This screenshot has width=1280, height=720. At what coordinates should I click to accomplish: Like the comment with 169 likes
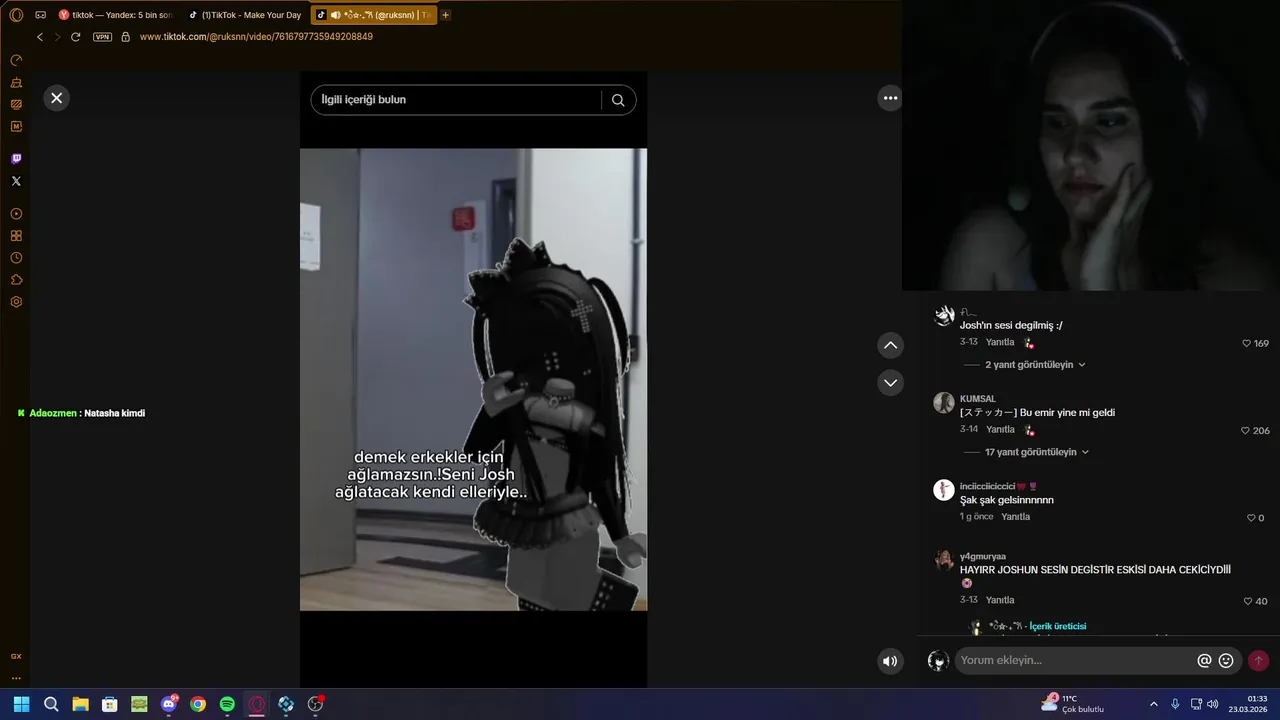(1246, 343)
